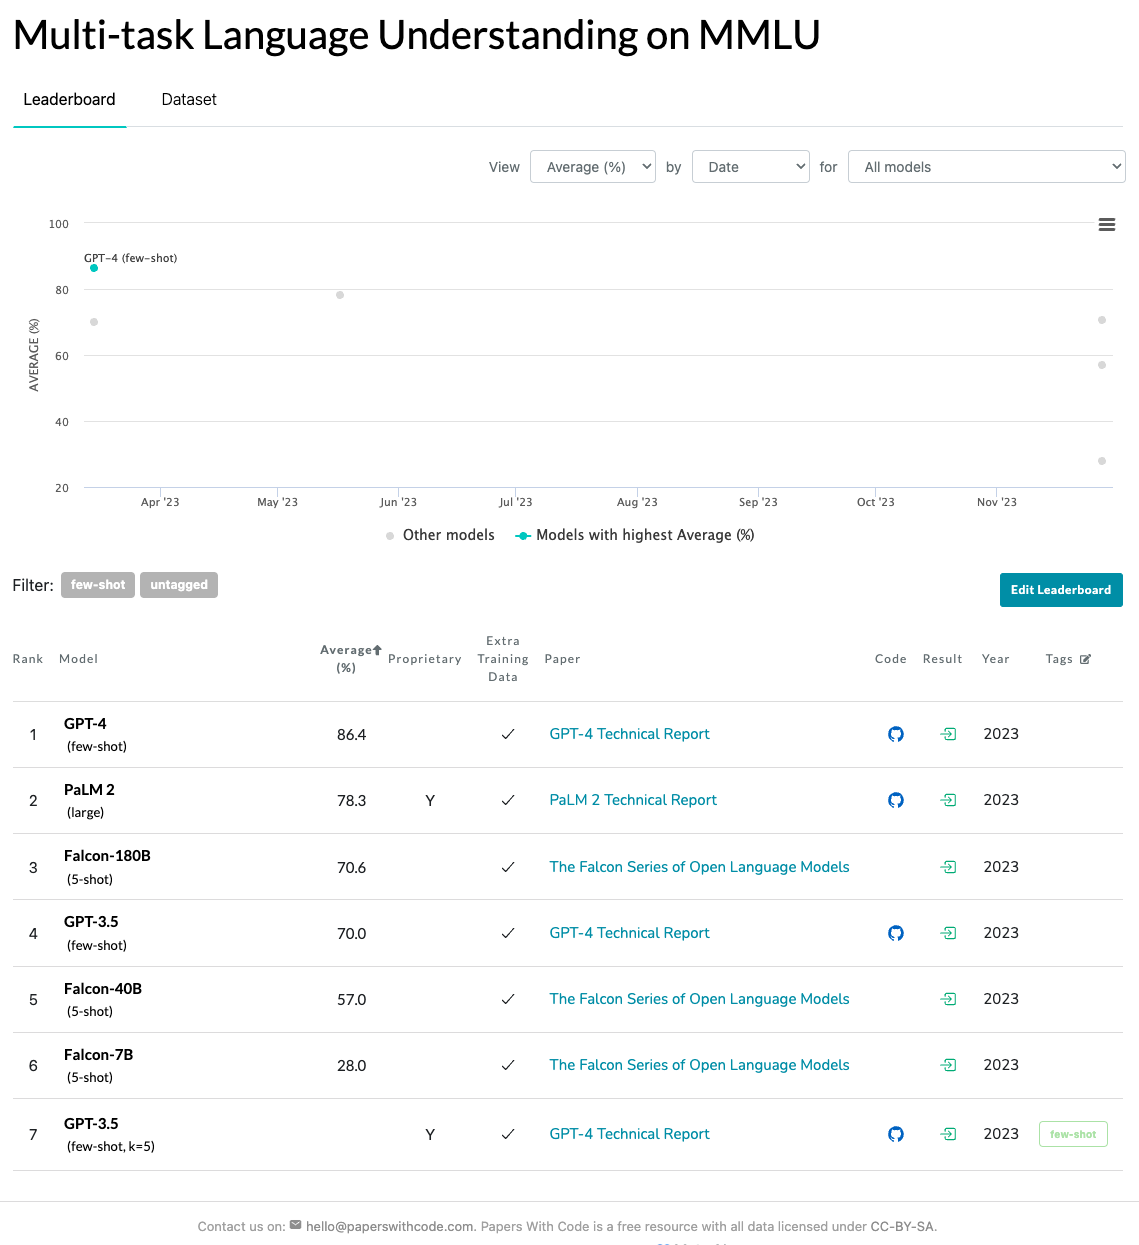Open GPT-4 Technical Report link in rank 7 row
This screenshot has width=1139, height=1245.
click(x=629, y=1134)
